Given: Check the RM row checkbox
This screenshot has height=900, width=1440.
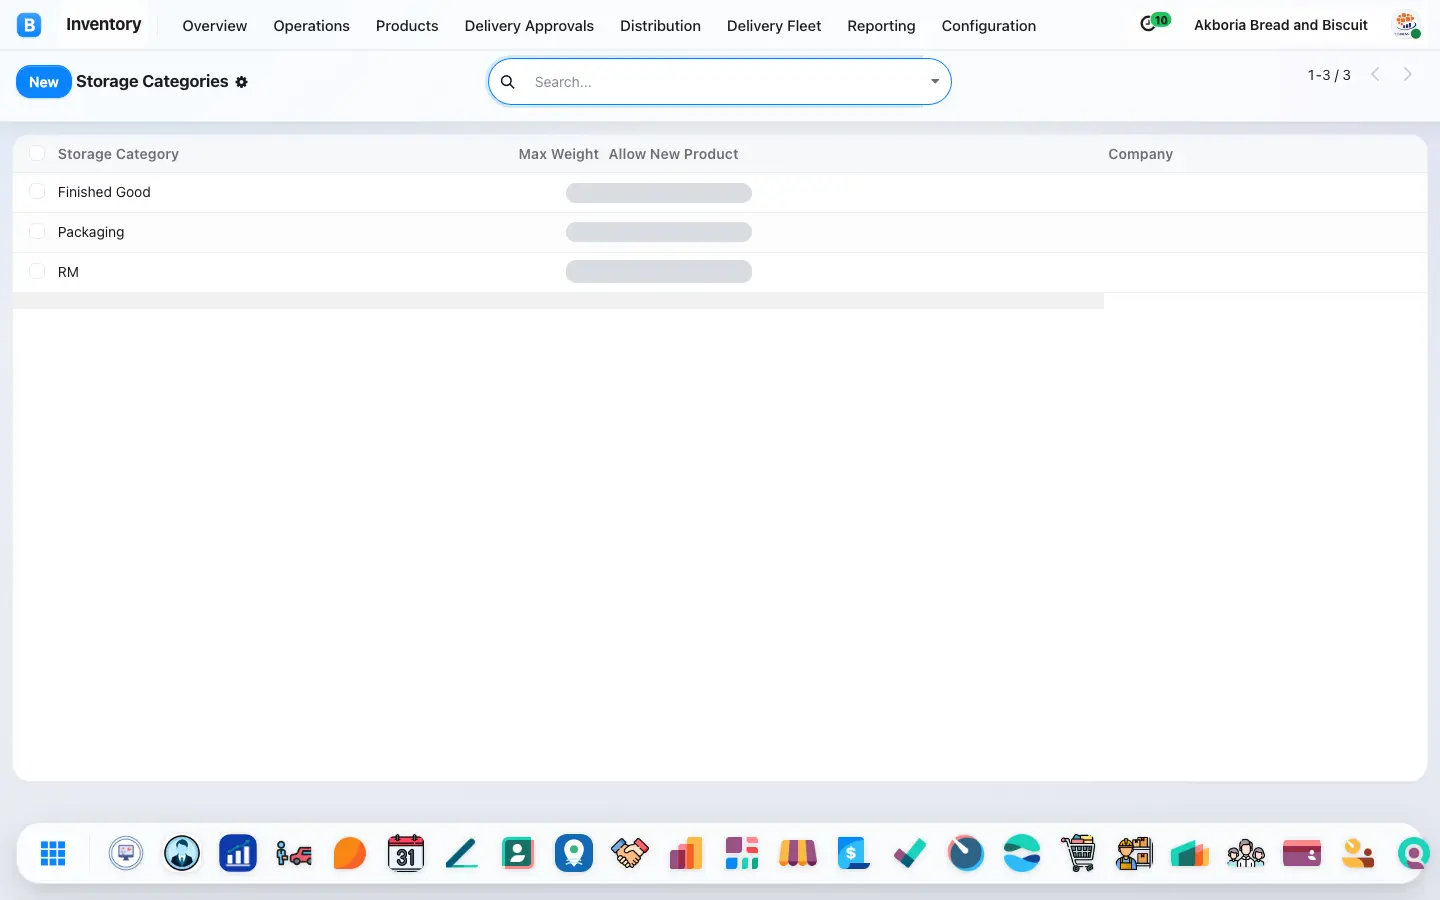Looking at the screenshot, I should pyautogui.click(x=37, y=271).
